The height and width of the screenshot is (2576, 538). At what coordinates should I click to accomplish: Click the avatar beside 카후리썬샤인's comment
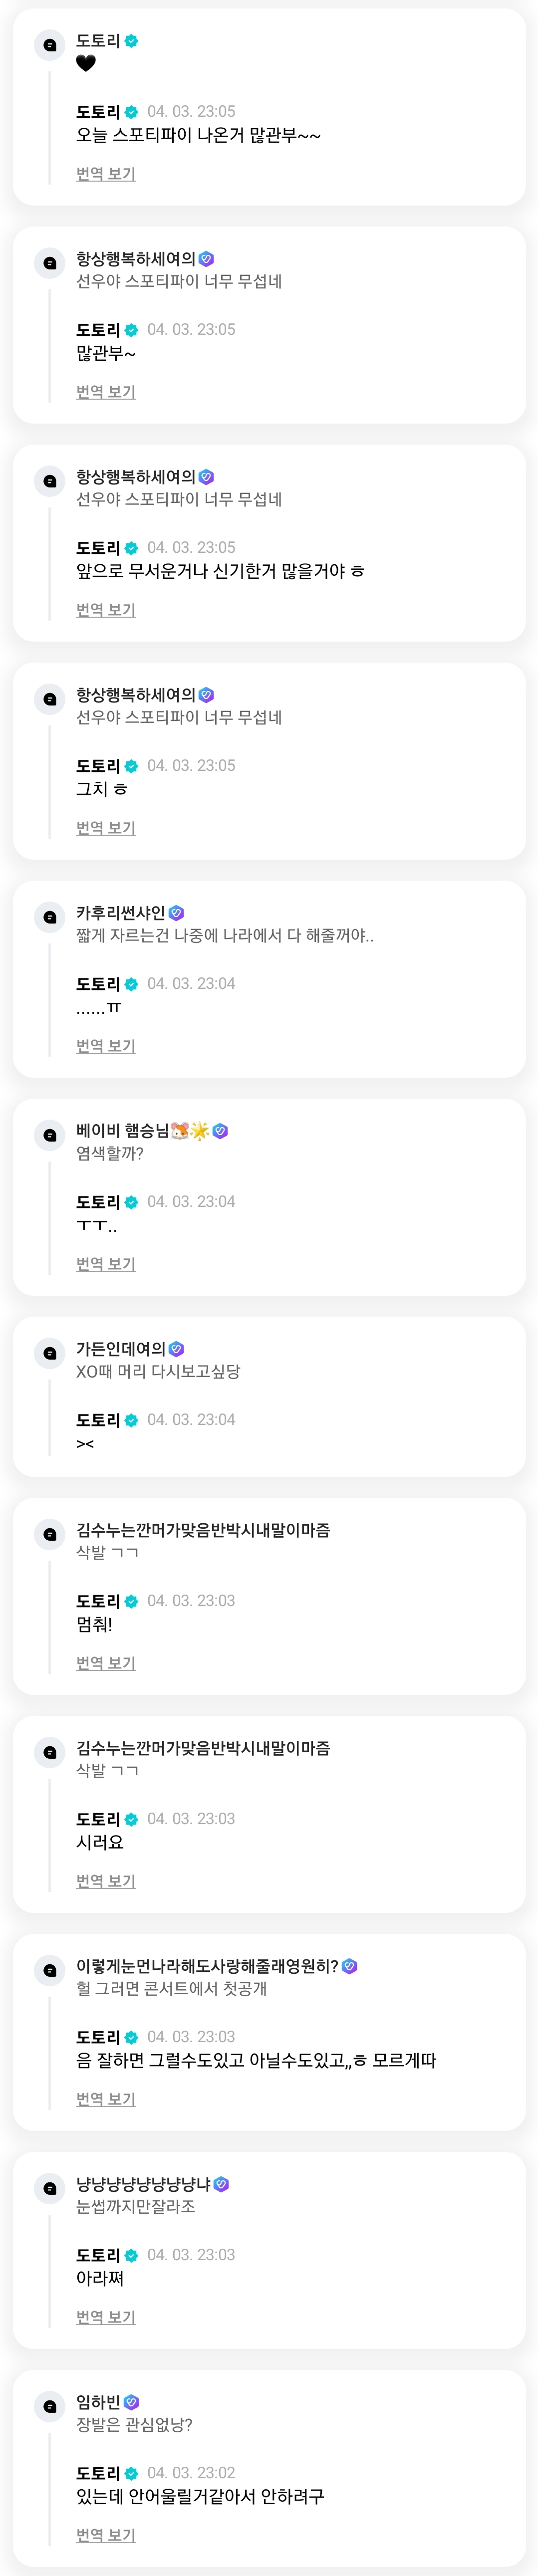point(49,917)
